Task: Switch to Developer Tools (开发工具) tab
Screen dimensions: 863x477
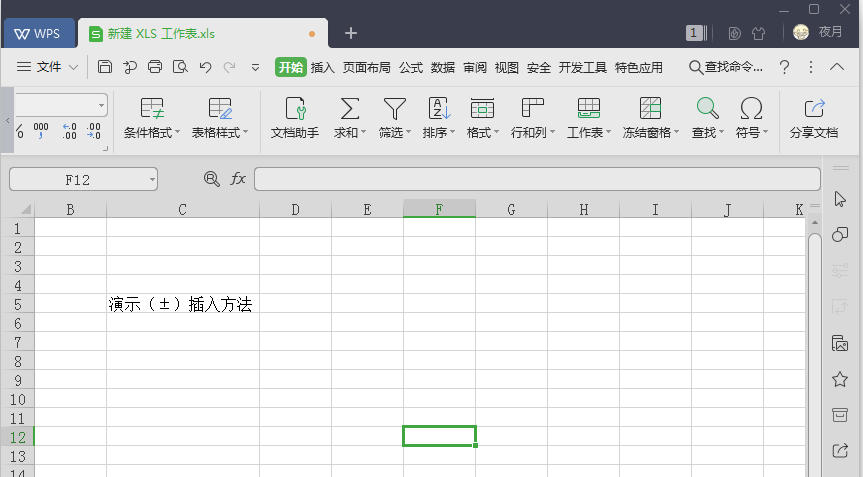Action: (582, 68)
